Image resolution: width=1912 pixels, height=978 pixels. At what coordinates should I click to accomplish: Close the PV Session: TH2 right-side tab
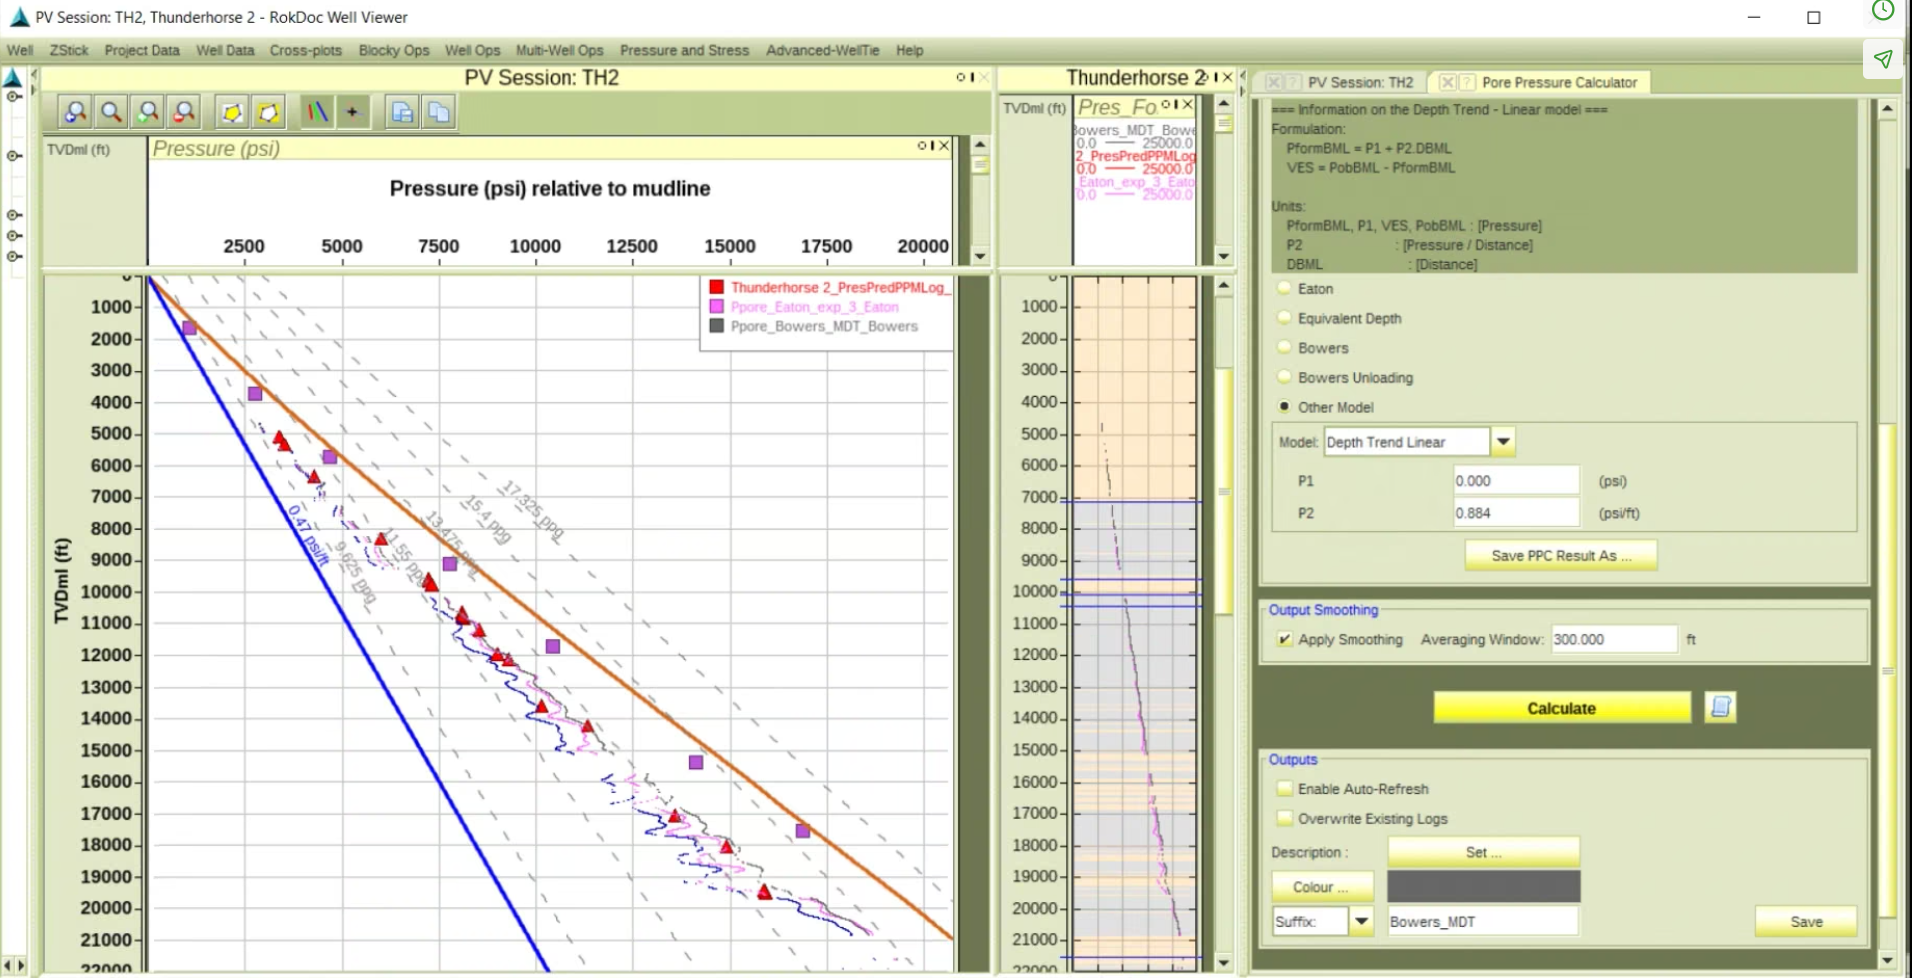[x=1274, y=83]
